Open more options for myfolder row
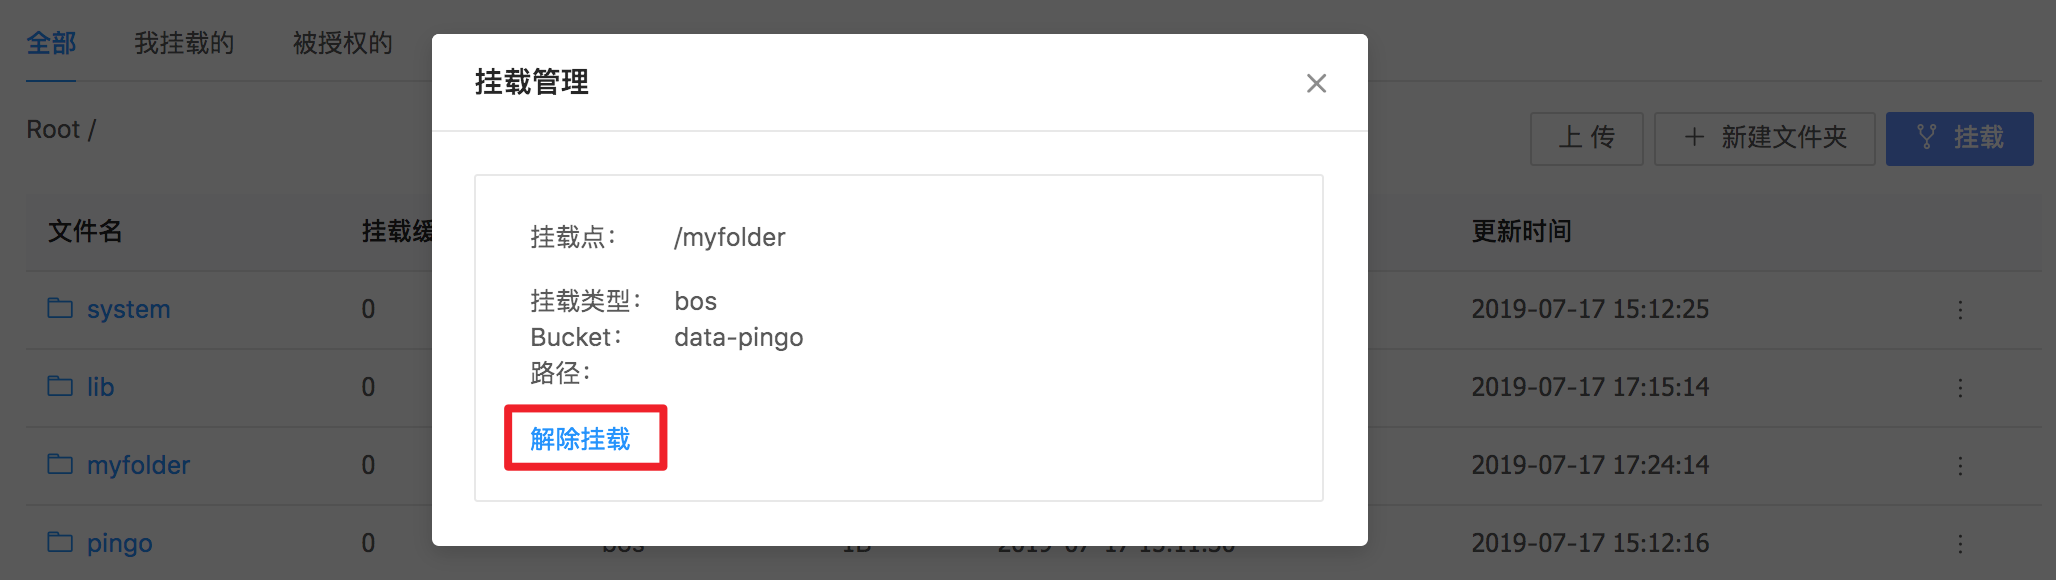This screenshot has width=2056, height=580. (1960, 466)
